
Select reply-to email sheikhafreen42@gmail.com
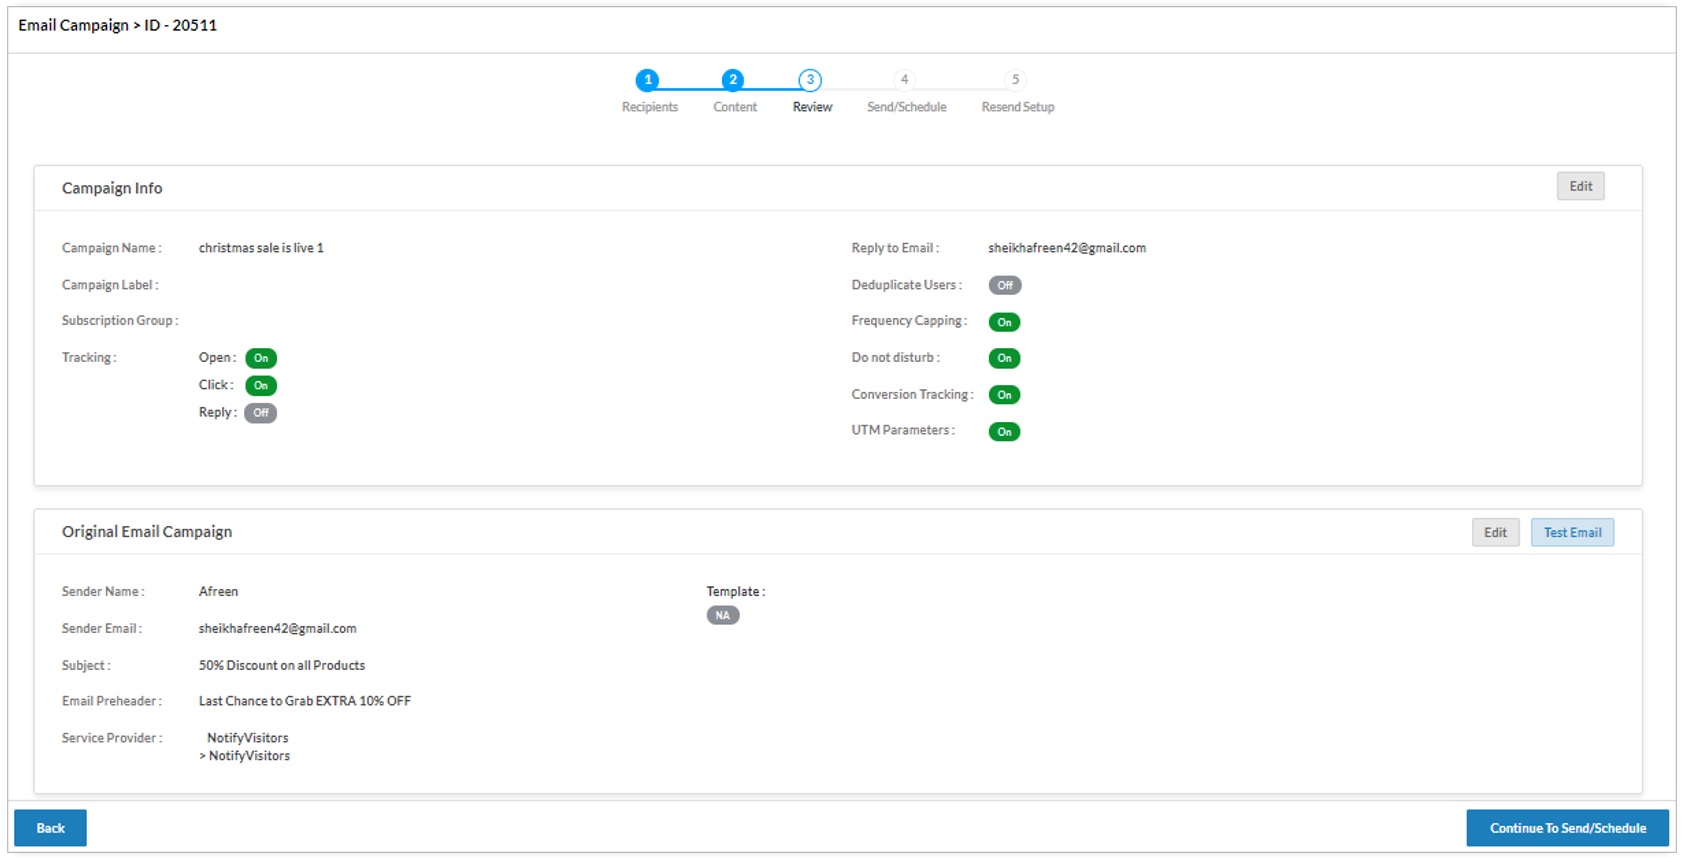click(x=1067, y=248)
